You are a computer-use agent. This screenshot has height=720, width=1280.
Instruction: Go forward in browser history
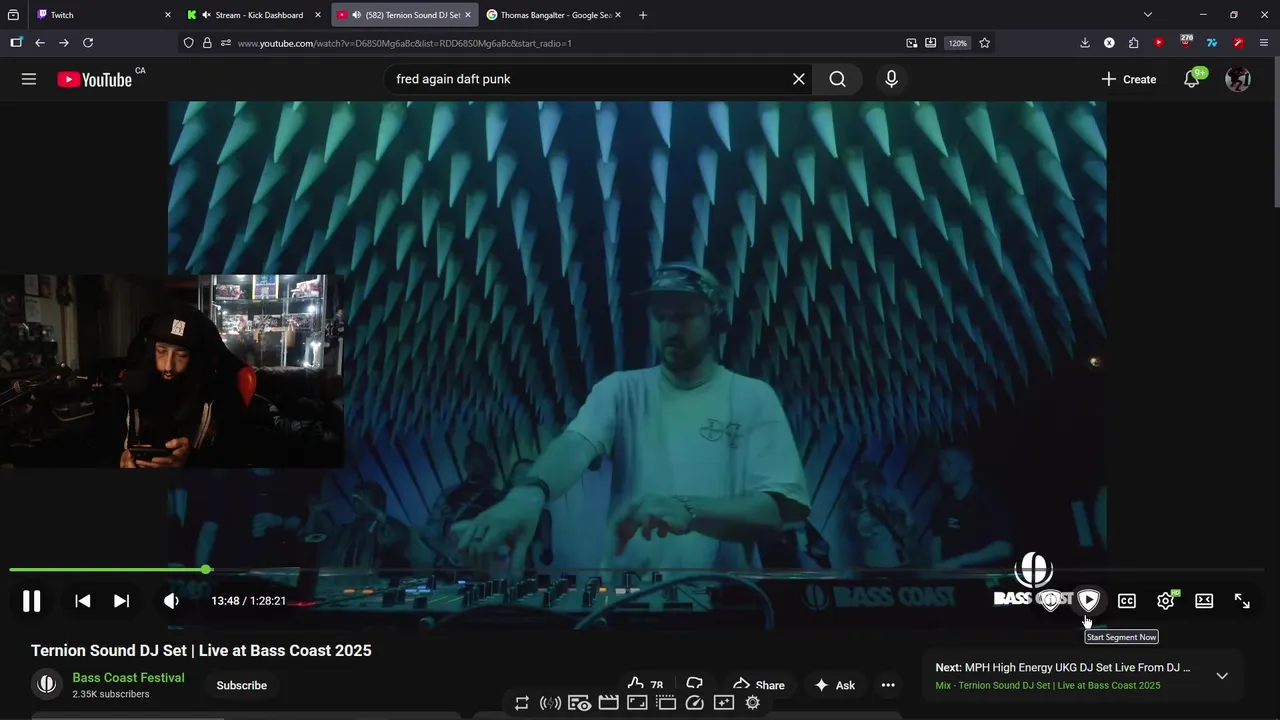click(64, 43)
